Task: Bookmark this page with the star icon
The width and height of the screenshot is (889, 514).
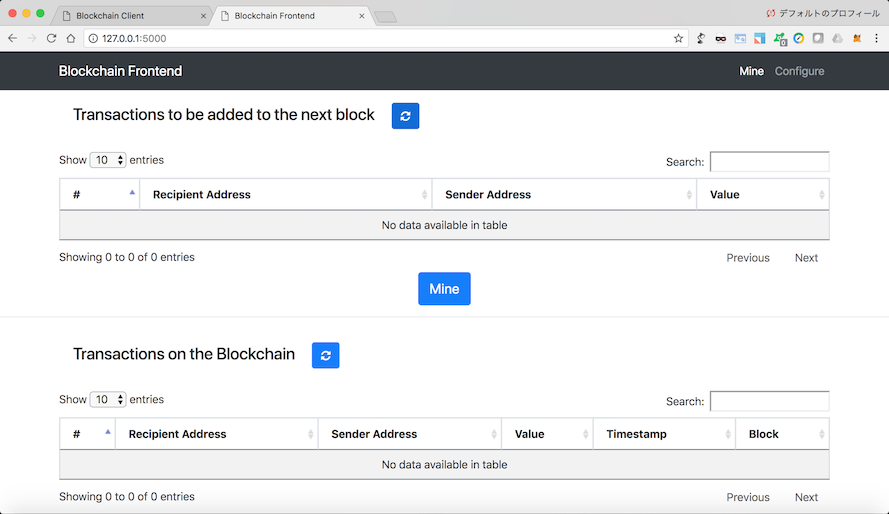Action: 678,38
